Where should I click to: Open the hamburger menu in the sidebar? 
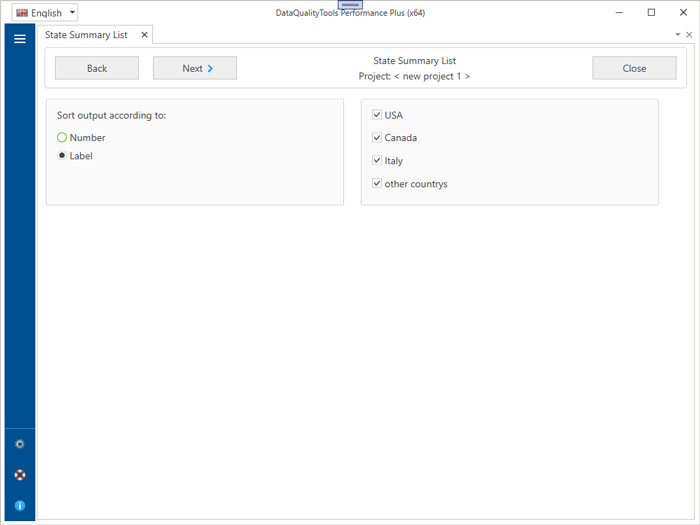[x=19, y=39]
